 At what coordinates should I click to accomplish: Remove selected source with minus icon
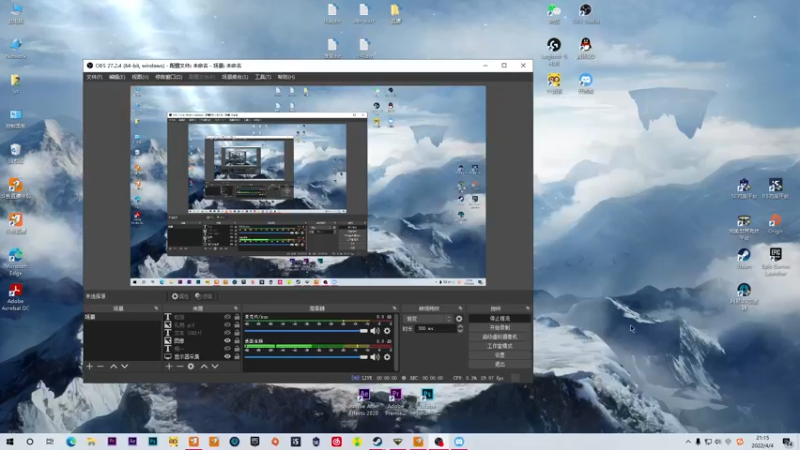(180, 366)
